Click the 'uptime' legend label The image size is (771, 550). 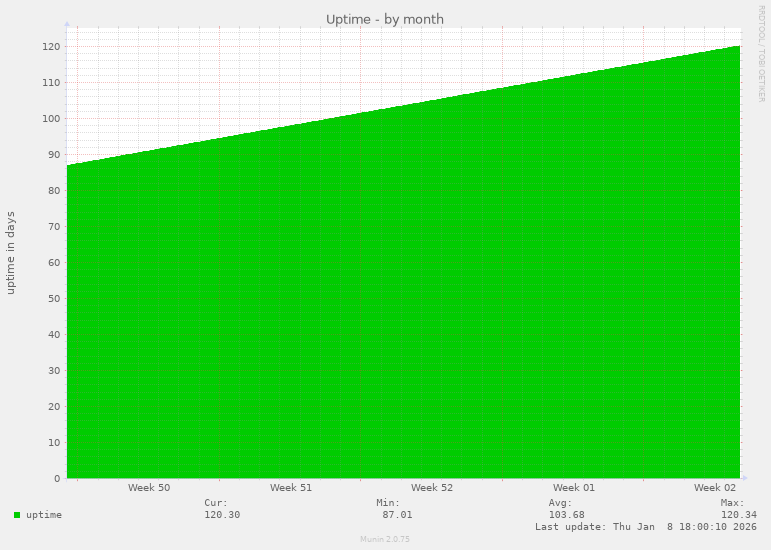44,515
